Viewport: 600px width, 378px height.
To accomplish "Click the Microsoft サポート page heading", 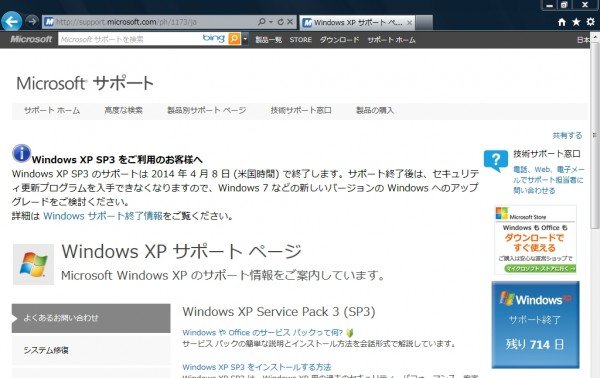I will [x=85, y=83].
